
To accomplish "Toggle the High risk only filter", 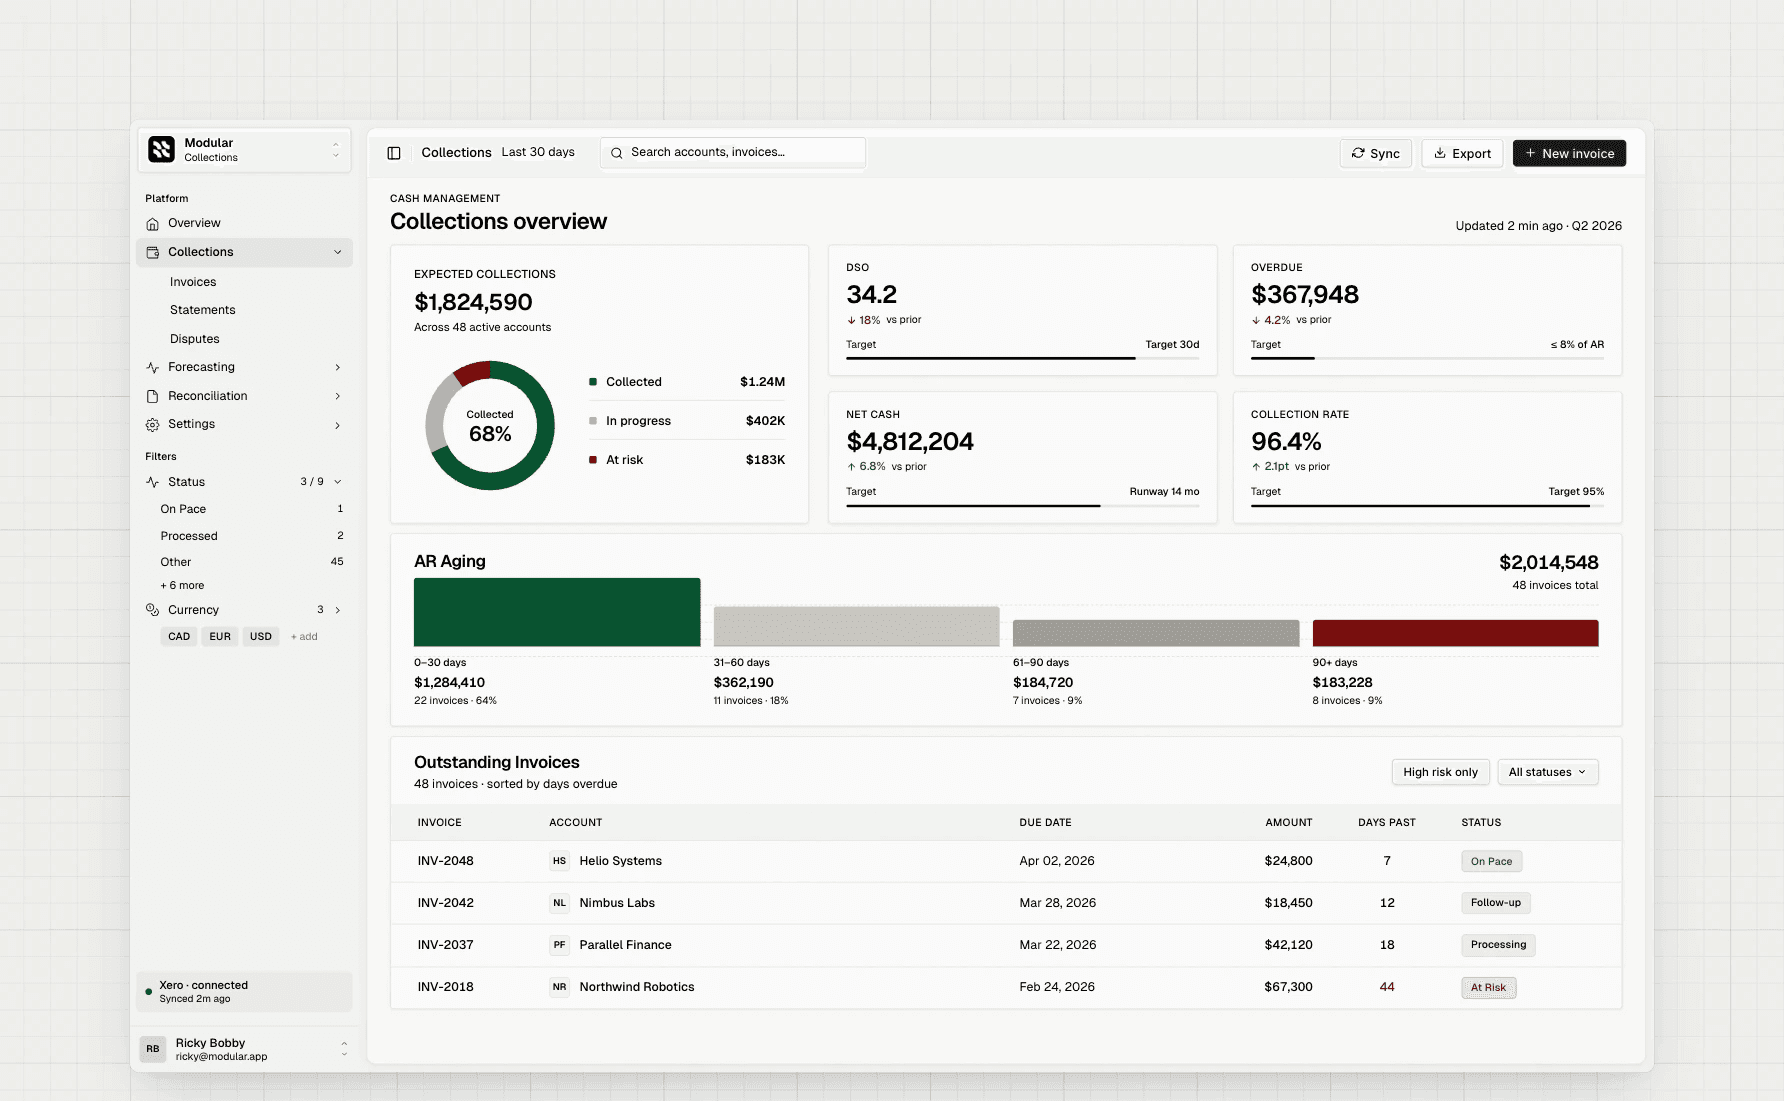I will (1440, 772).
